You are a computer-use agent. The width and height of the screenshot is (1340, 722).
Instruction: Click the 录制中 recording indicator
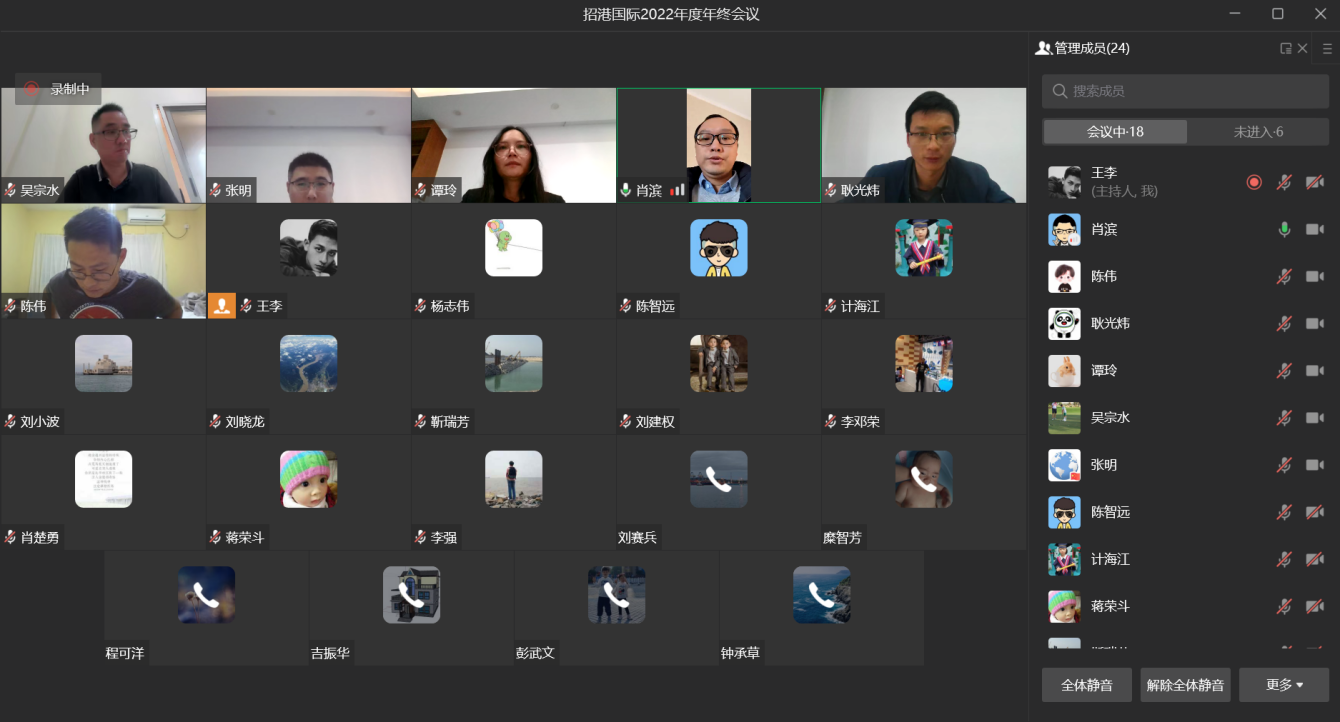(x=58, y=89)
